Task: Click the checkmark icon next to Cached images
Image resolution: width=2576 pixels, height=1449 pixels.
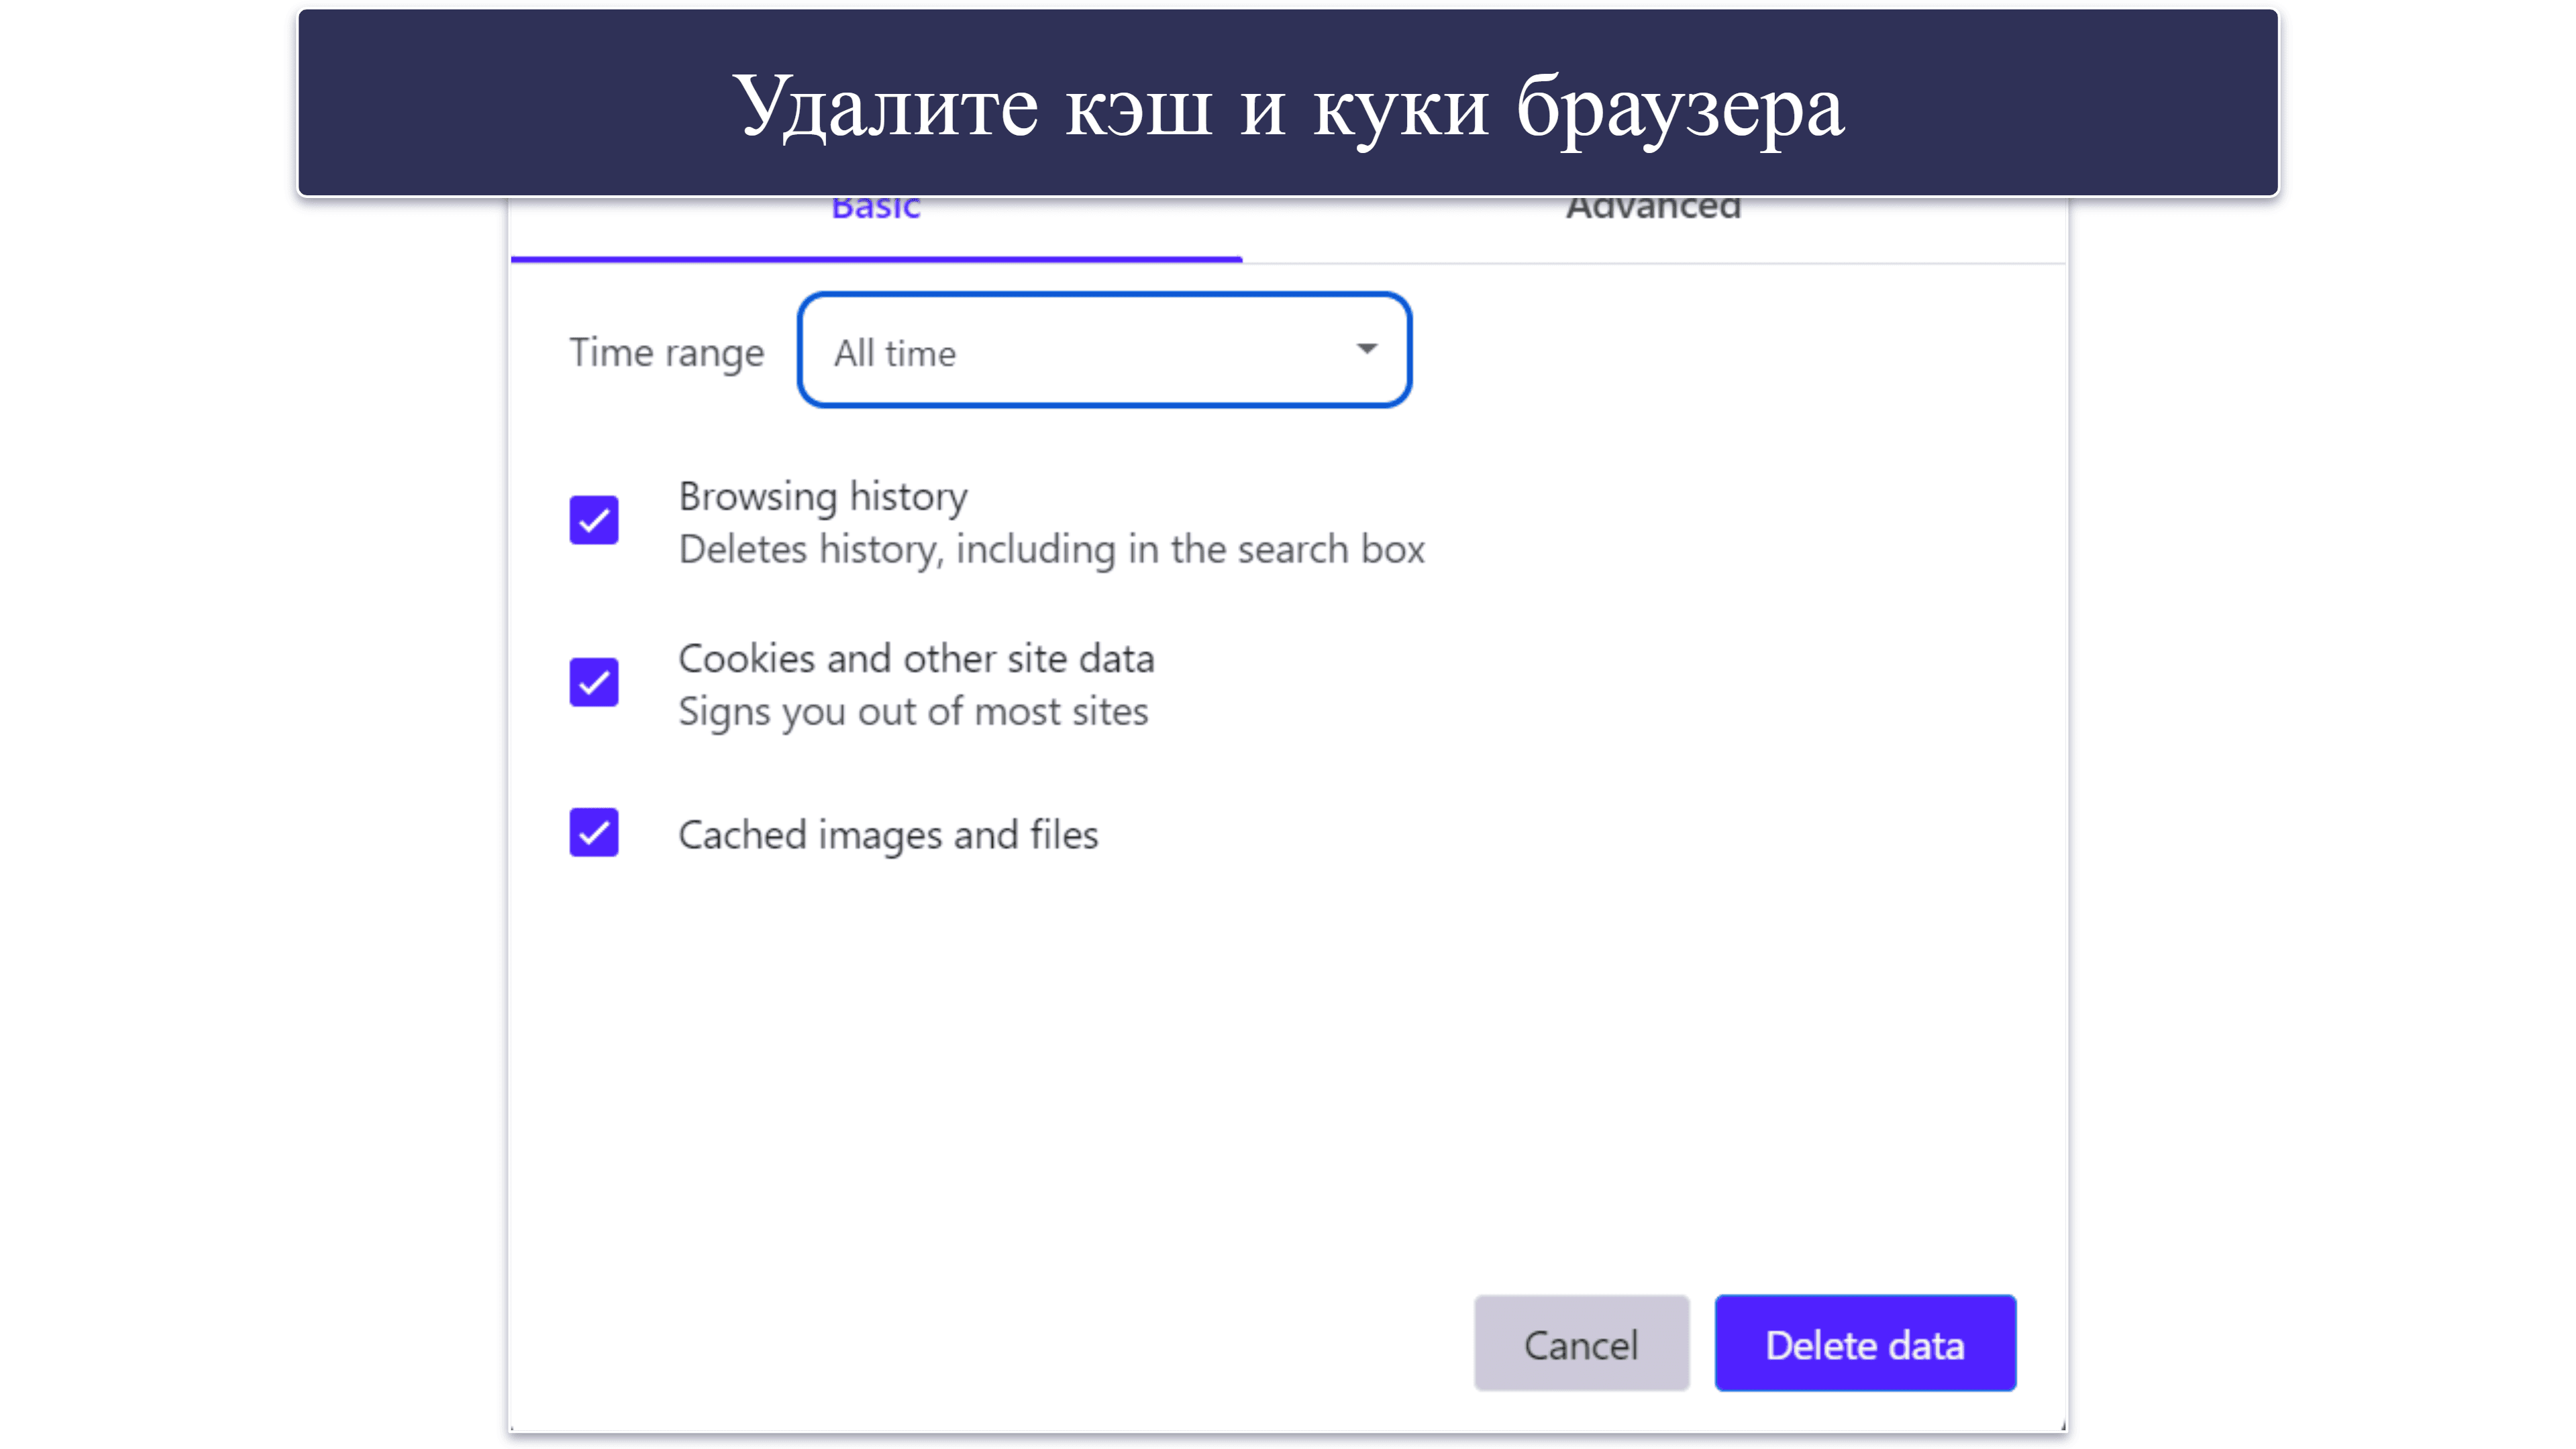Action: 594,832
